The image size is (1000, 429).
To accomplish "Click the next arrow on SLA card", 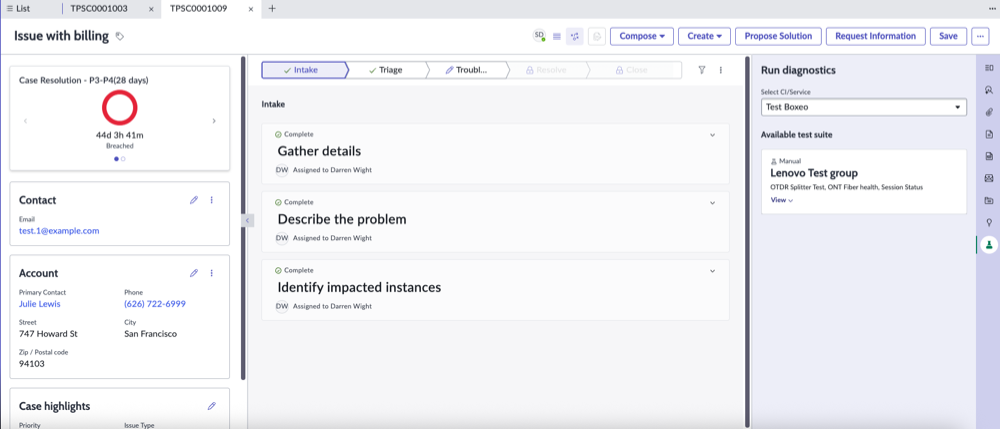I will [214, 120].
